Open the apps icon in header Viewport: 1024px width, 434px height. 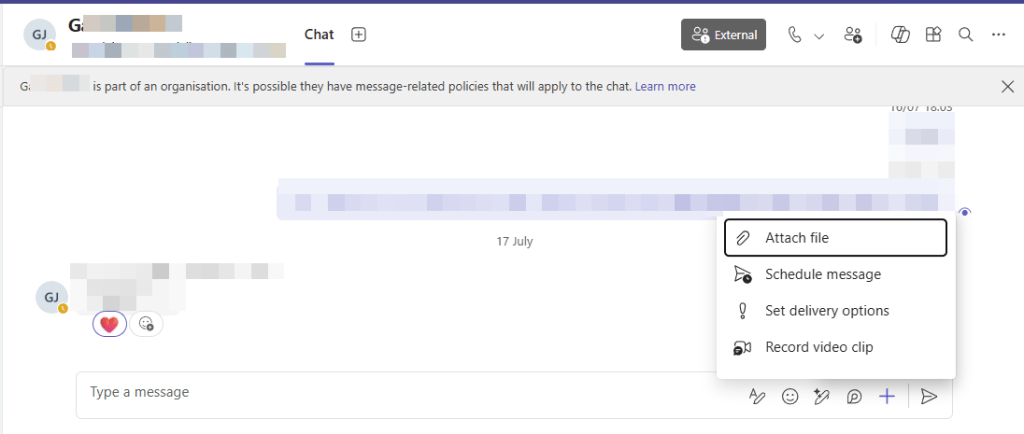[933, 35]
